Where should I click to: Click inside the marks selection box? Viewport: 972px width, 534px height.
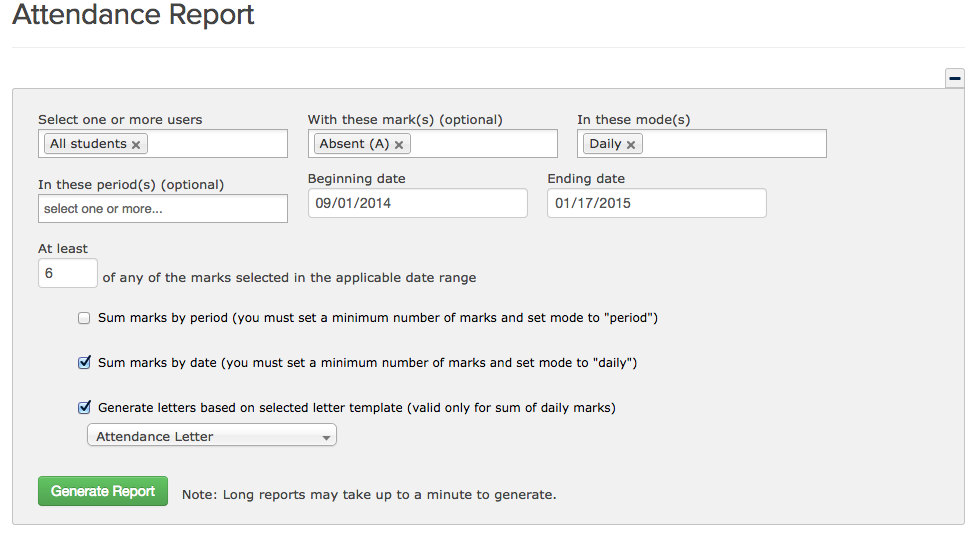[484, 143]
